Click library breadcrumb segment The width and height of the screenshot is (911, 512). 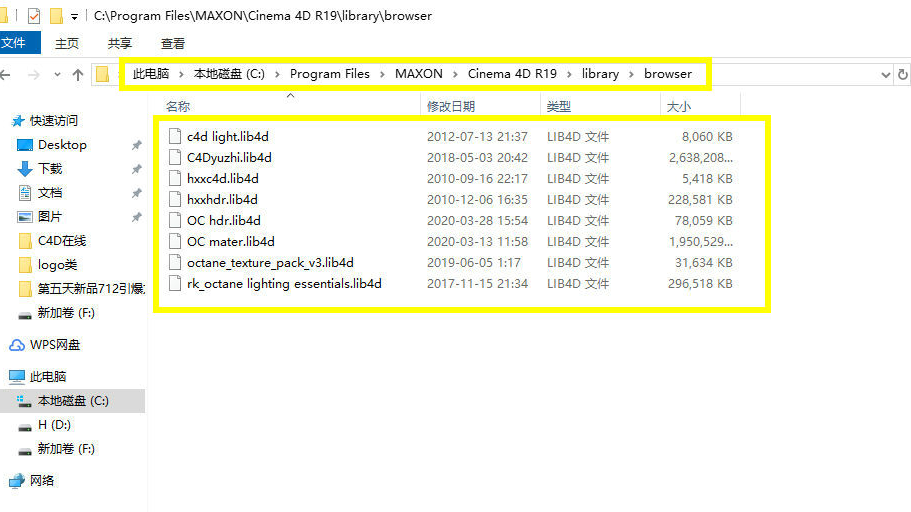[x=600, y=74]
